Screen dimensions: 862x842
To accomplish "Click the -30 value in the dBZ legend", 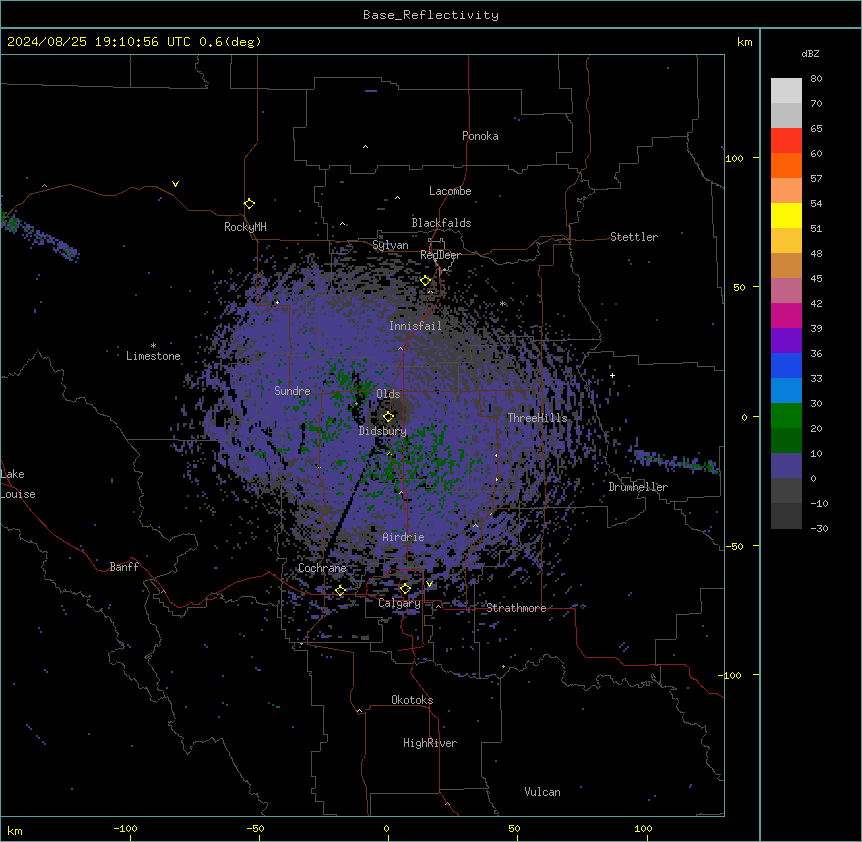I will point(819,529).
